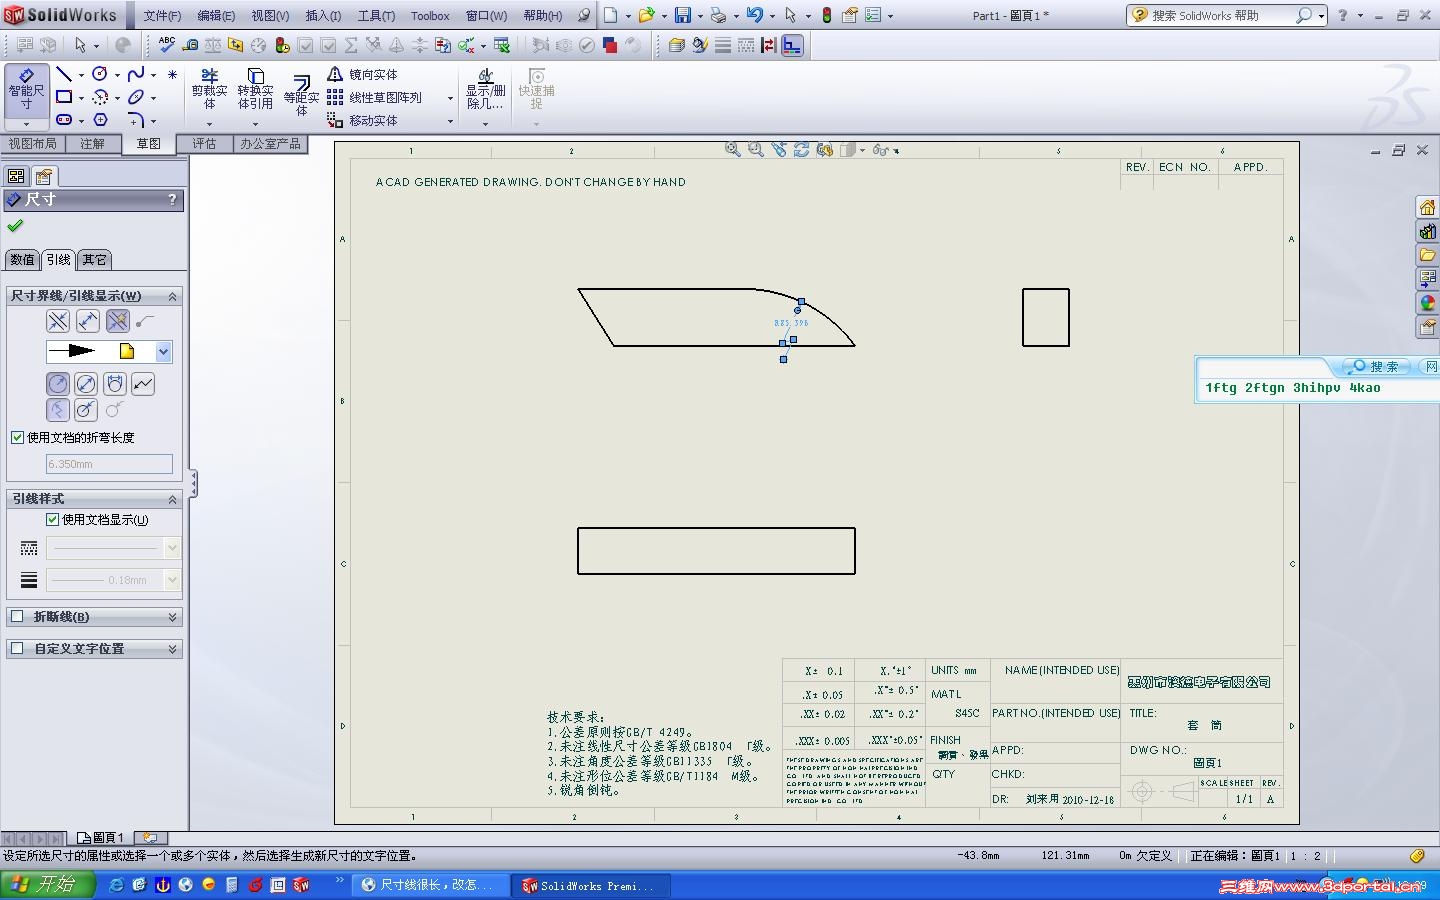Click Zoom to Fit in the view toolbar
The width and height of the screenshot is (1440, 900).
pyautogui.click(x=733, y=150)
